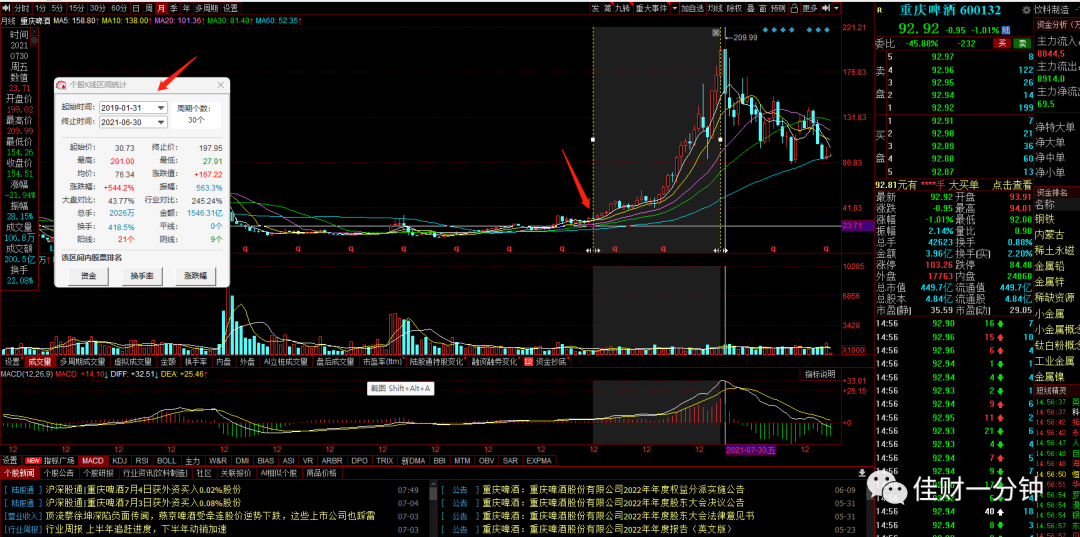Switch to the yearly 年 period

(x=186, y=8)
